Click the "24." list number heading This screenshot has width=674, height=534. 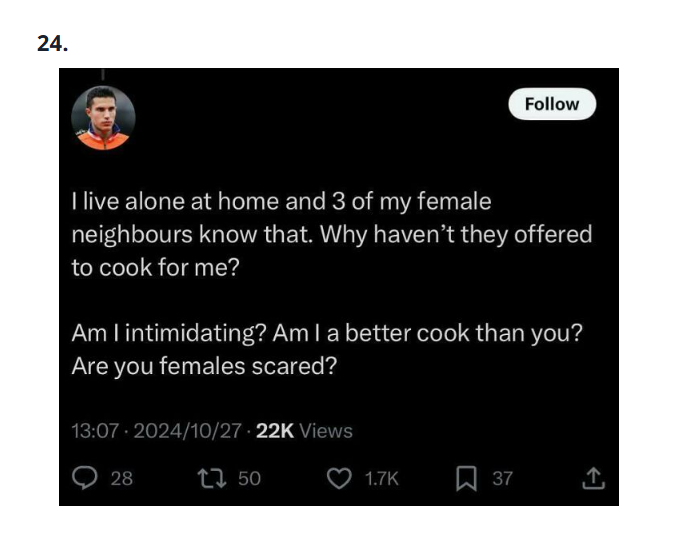(x=52, y=44)
